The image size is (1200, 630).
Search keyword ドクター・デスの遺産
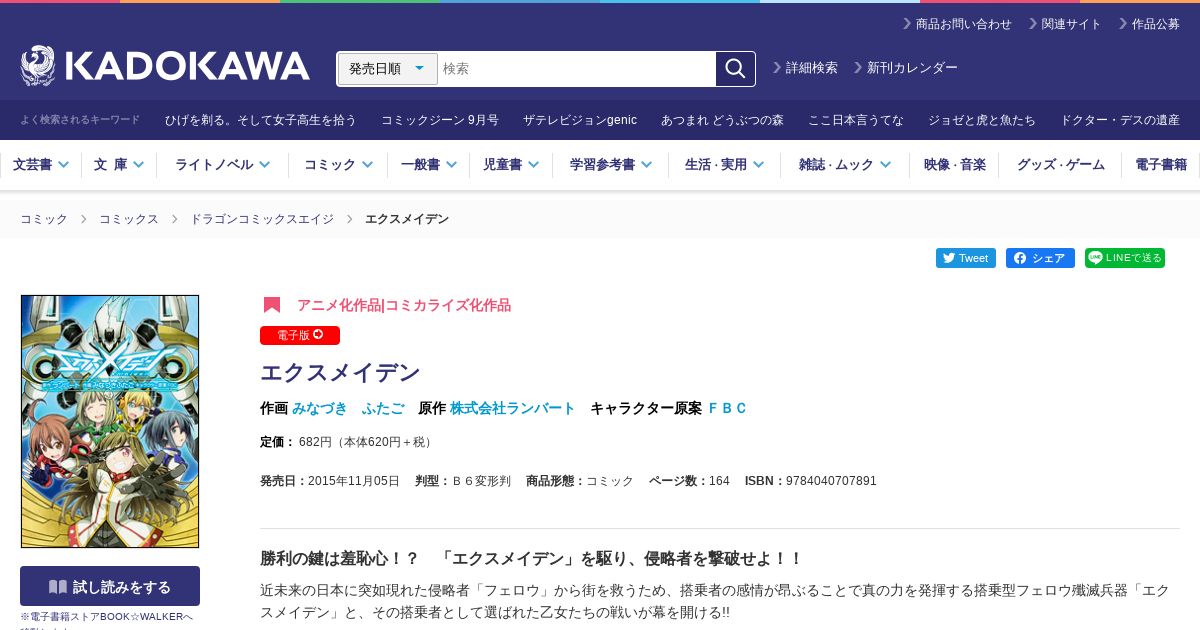(1120, 120)
